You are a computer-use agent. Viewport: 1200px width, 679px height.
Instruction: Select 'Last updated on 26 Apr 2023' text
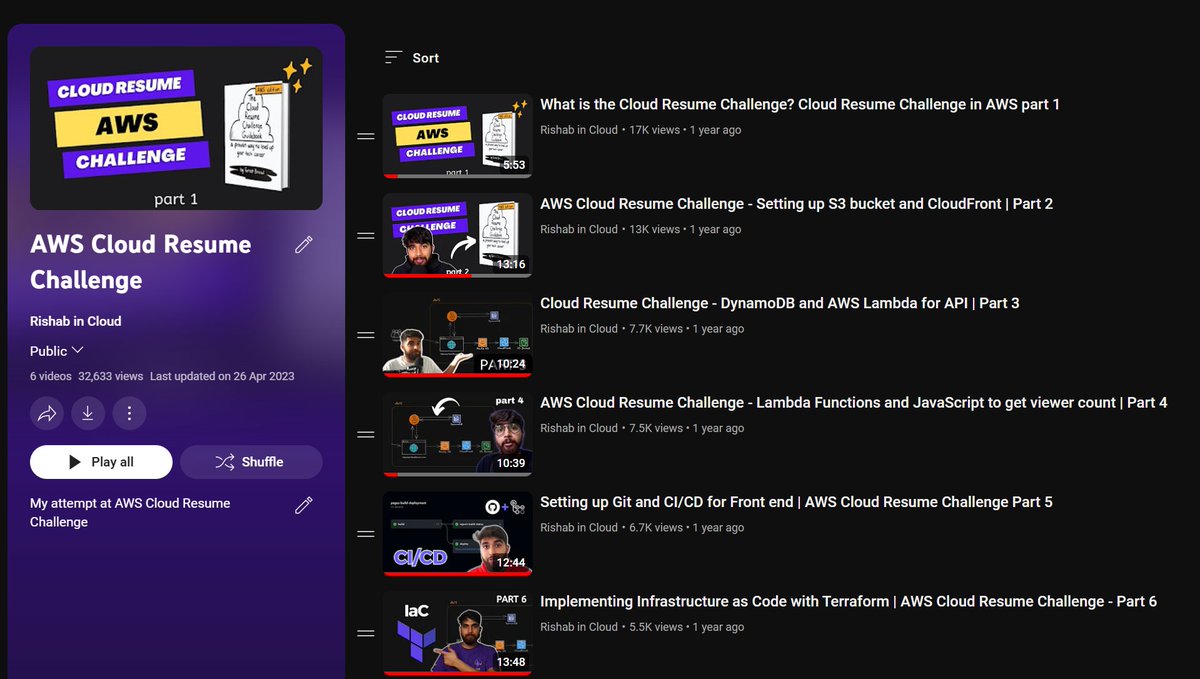222,377
